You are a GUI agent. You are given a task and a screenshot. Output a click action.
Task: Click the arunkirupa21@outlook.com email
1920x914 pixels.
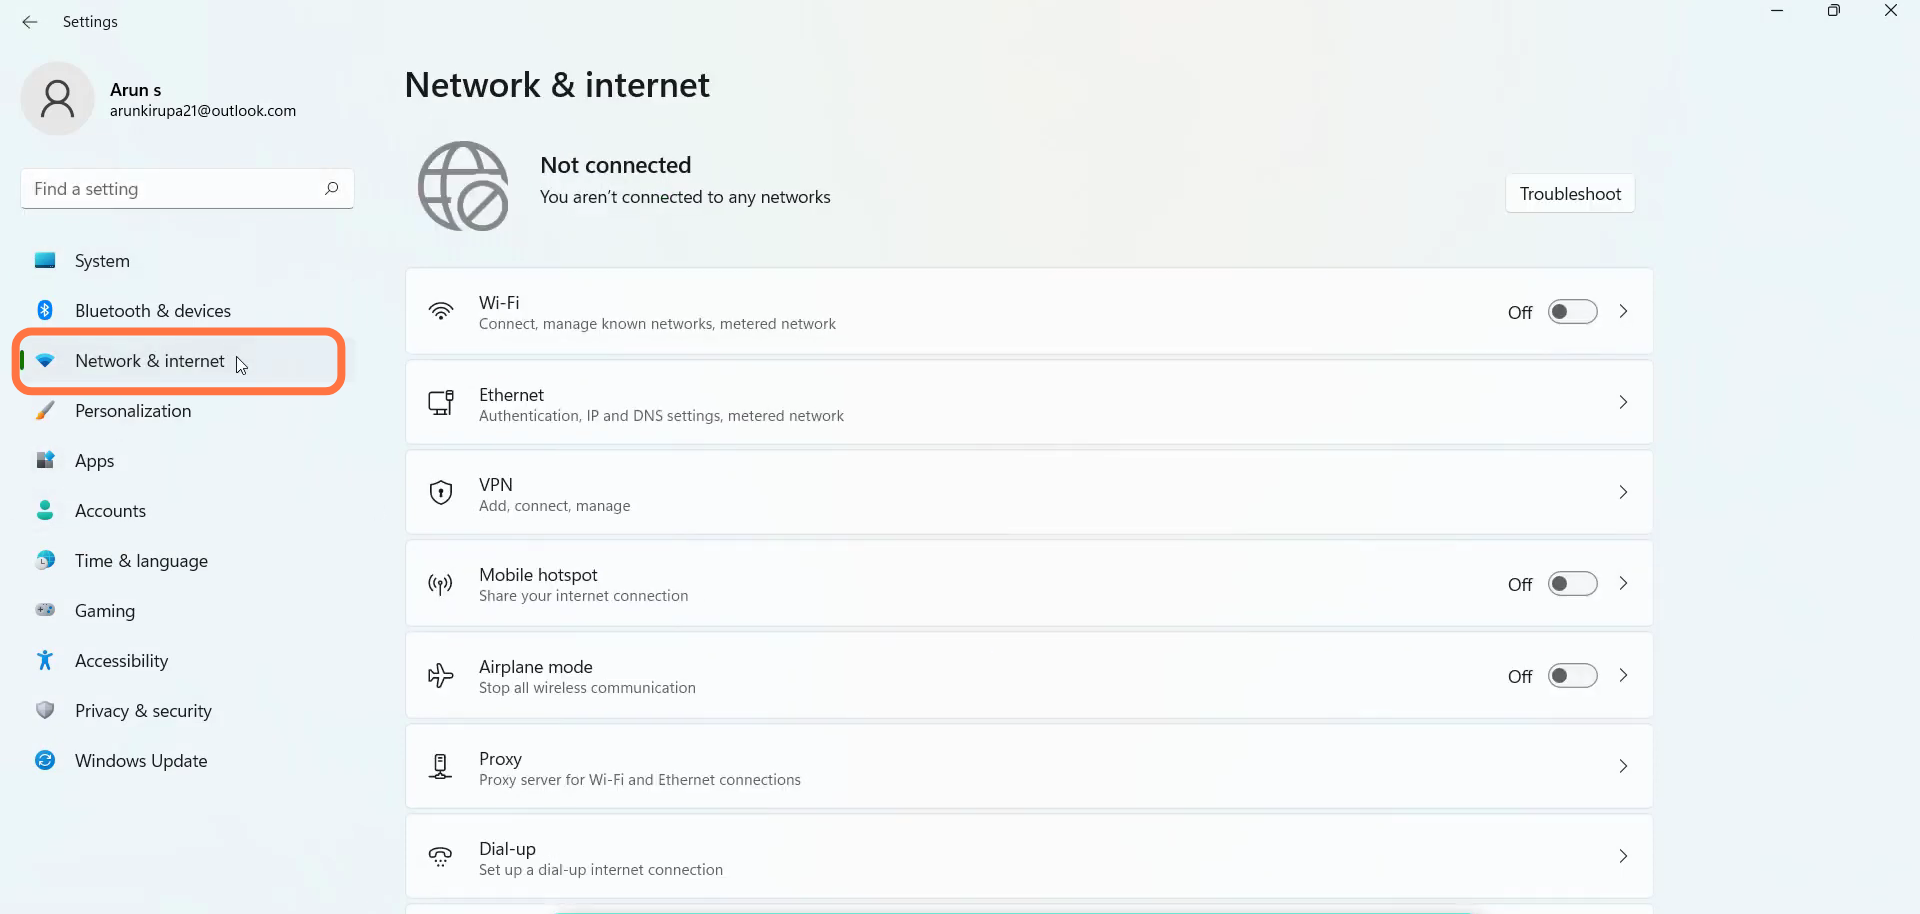point(203,111)
